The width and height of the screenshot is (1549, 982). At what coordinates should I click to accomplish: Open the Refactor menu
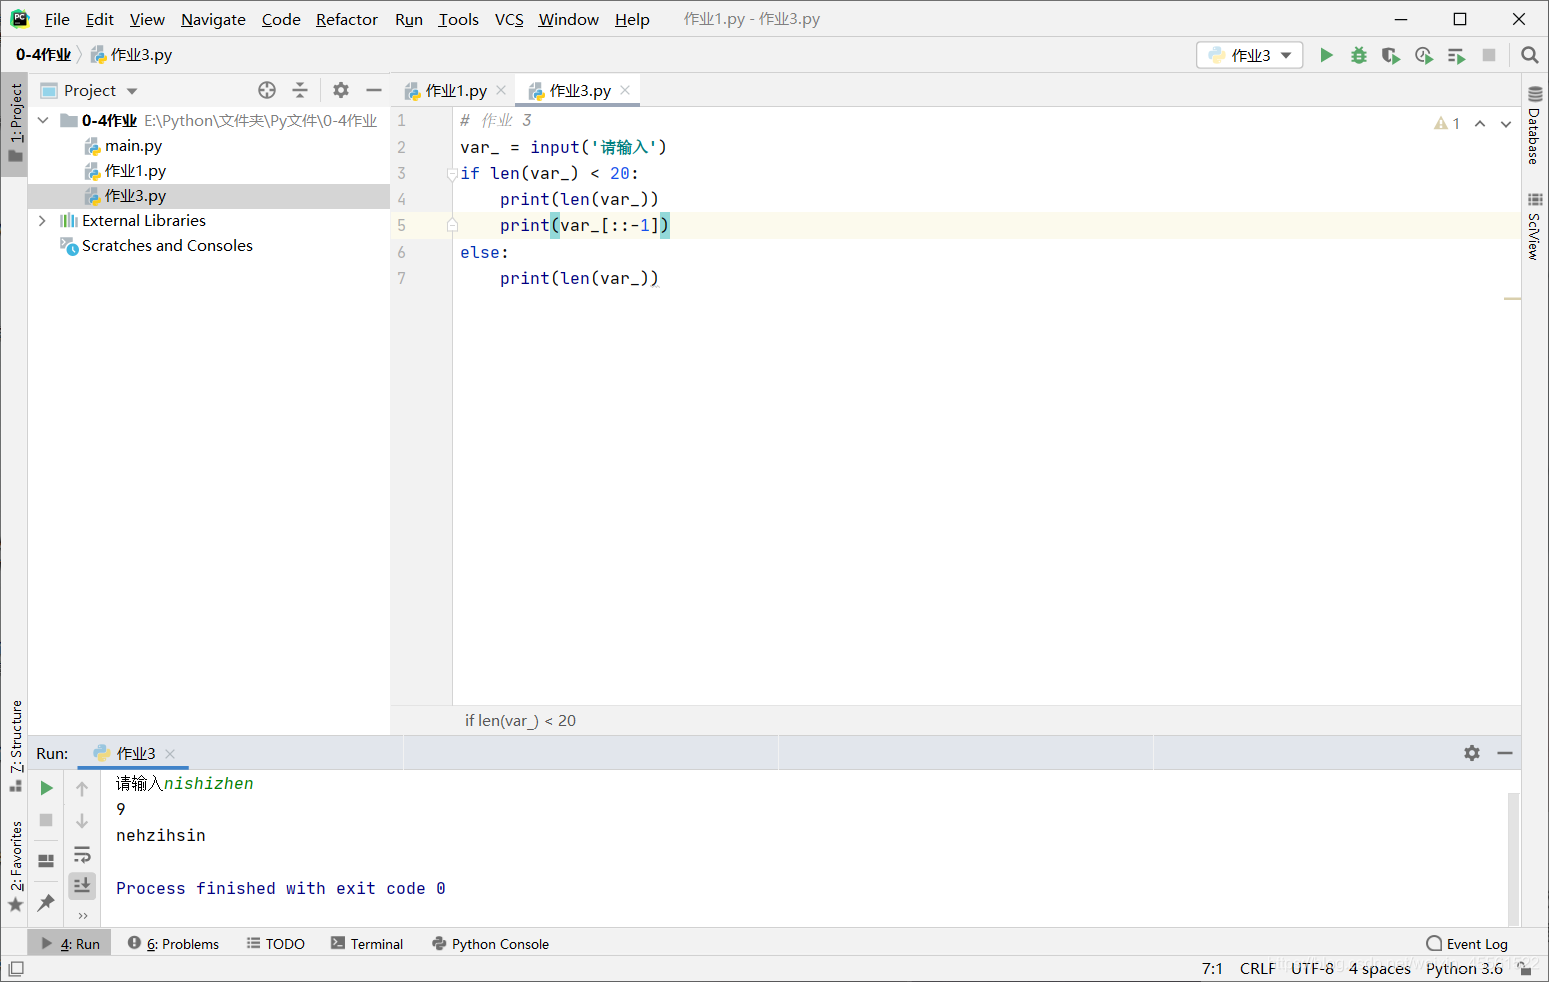tap(346, 19)
